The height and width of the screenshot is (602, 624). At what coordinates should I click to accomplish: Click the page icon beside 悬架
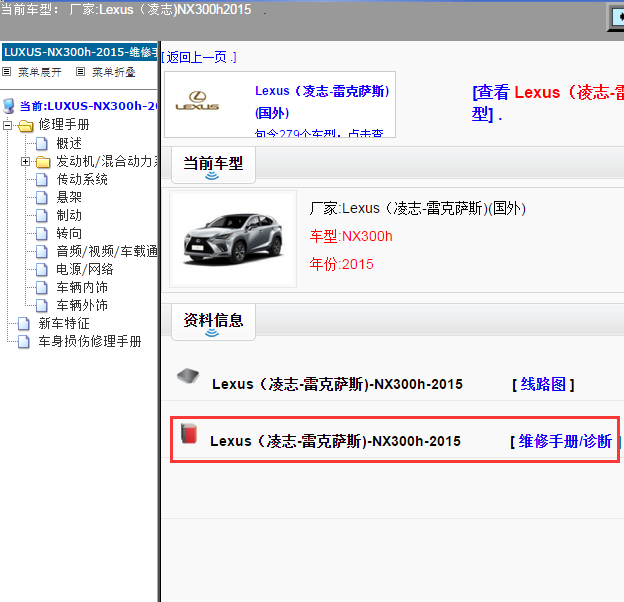coord(42,198)
